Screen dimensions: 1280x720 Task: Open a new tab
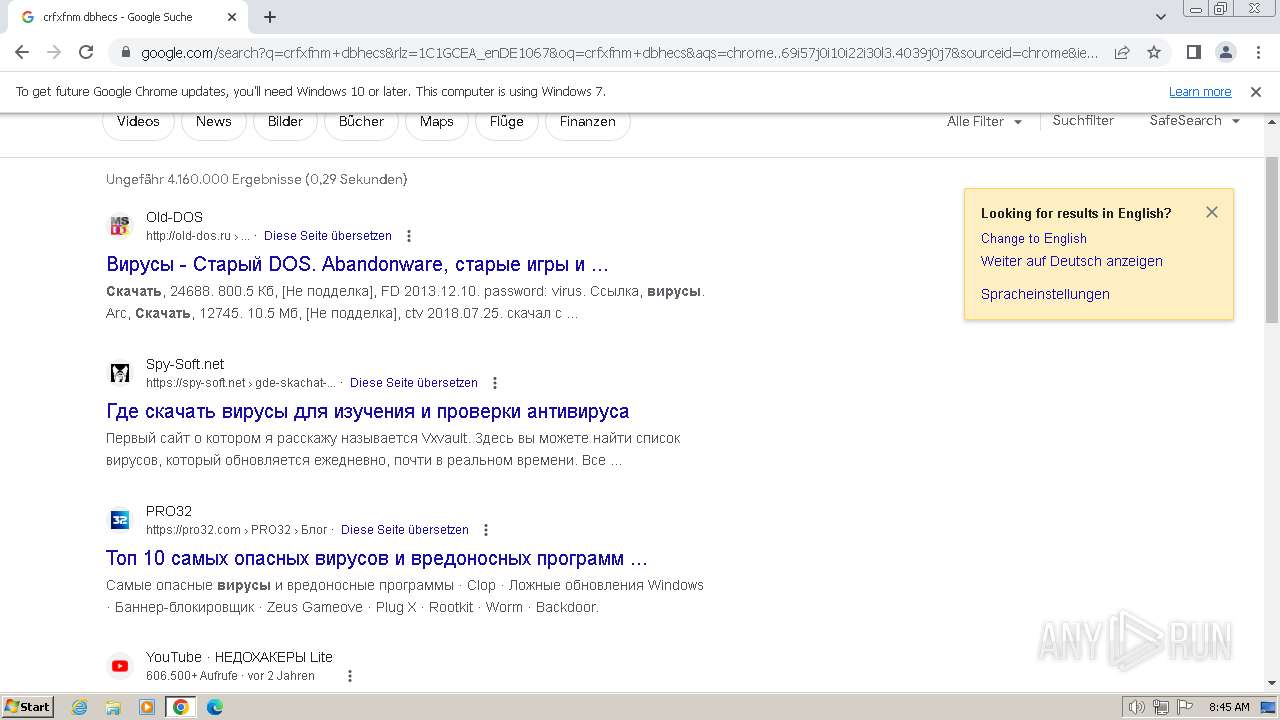pos(270,17)
